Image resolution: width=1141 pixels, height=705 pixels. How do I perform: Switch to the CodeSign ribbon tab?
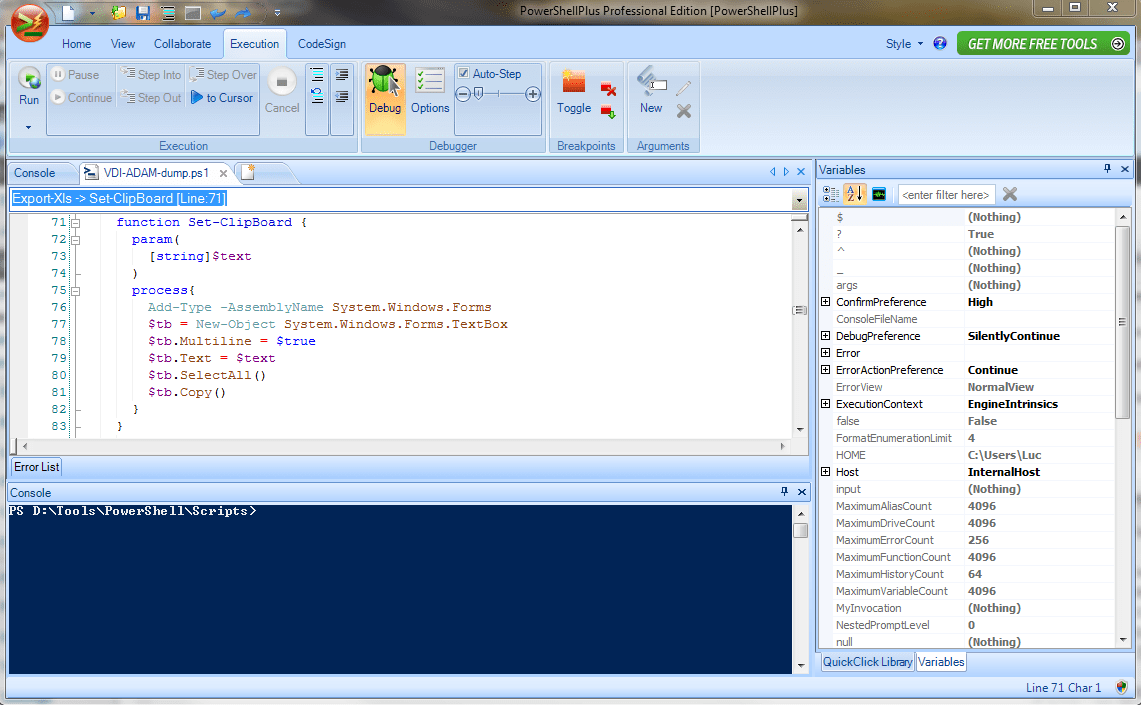[320, 44]
